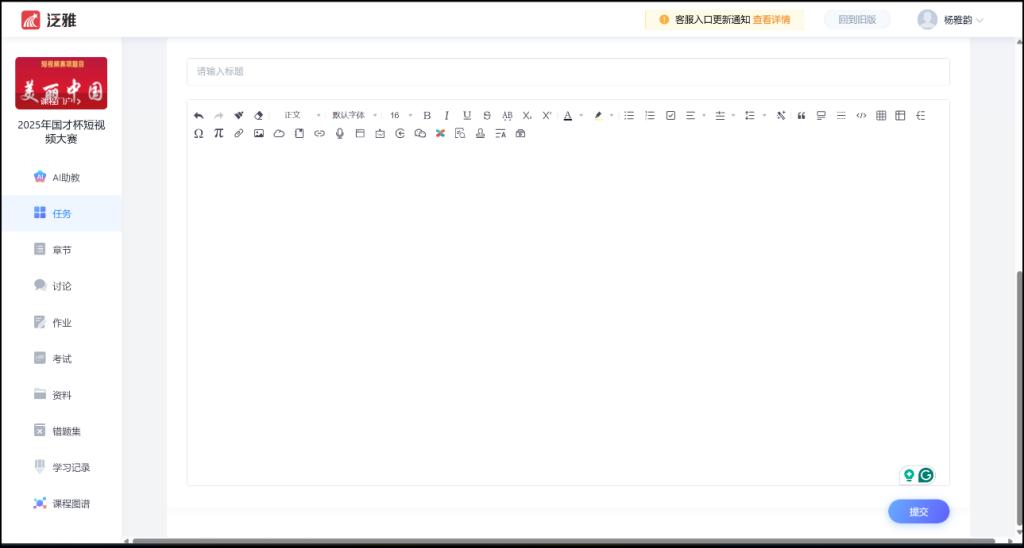
Task: Toggle subscript formatting
Action: click(x=527, y=116)
